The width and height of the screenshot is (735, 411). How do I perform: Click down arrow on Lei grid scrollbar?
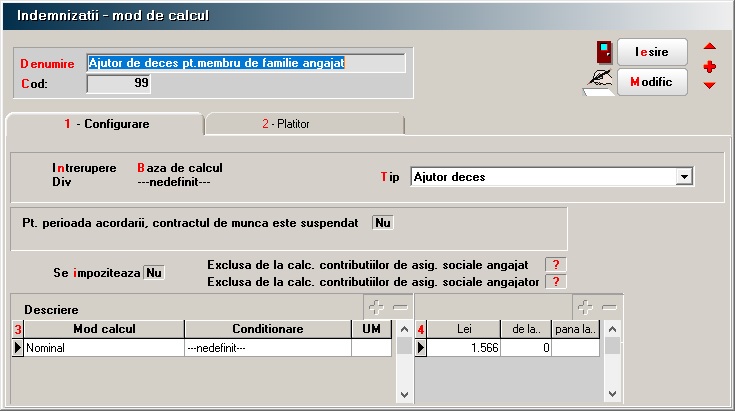point(612,394)
